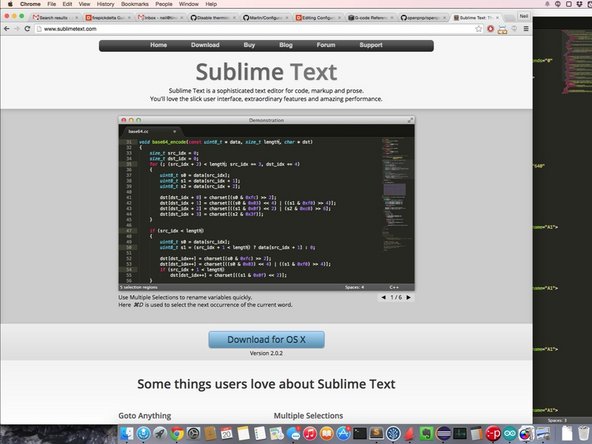Open iTunes in the dock
This screenshot has height=444, width=592.
click(x=310, y=434)
